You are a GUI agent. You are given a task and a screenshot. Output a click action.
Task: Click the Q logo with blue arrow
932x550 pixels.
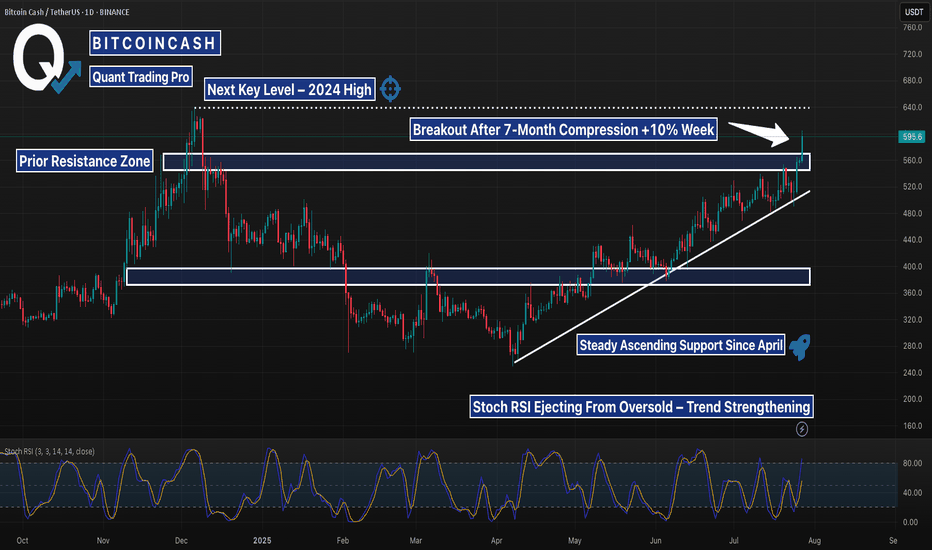[46, 58]
